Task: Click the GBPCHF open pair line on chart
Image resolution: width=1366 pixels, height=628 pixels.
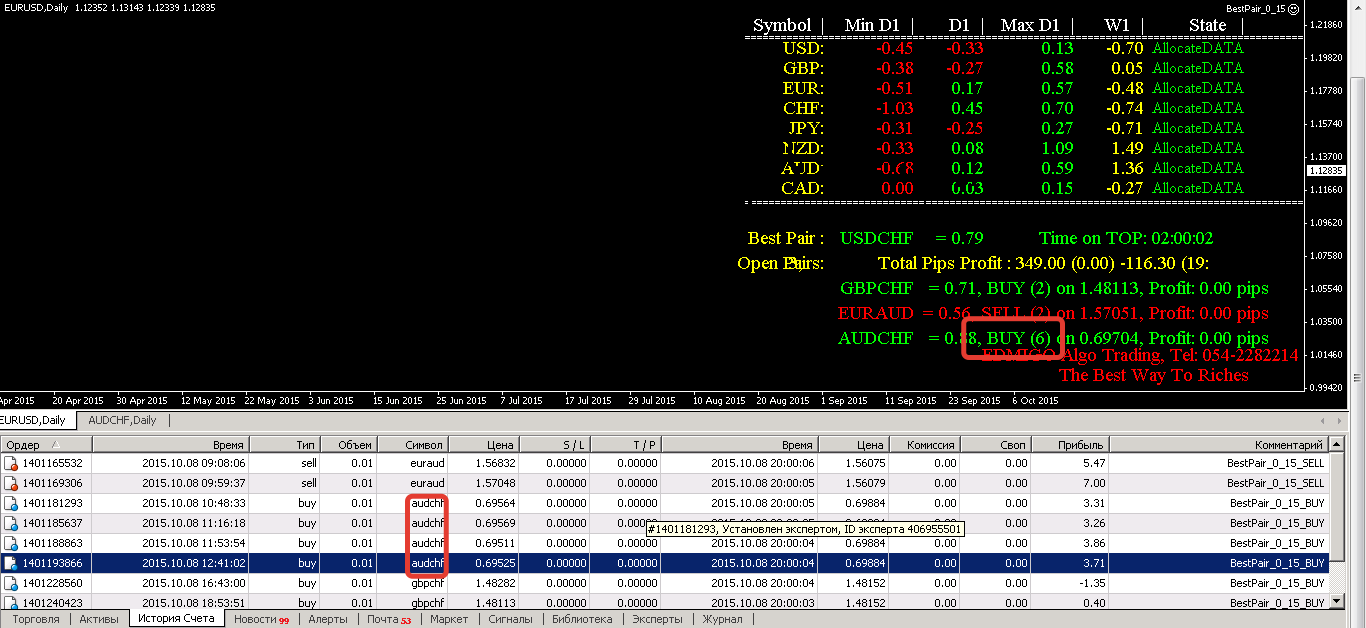Action: pyautogui.click(x=1054, y=288)
